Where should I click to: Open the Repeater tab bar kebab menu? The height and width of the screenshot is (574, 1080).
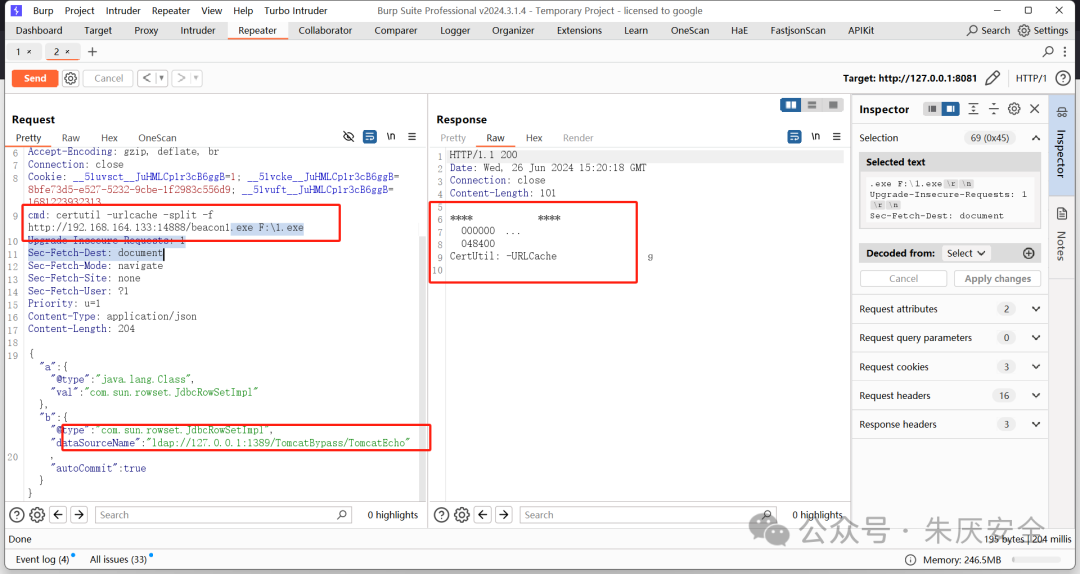coord(1065,52)
